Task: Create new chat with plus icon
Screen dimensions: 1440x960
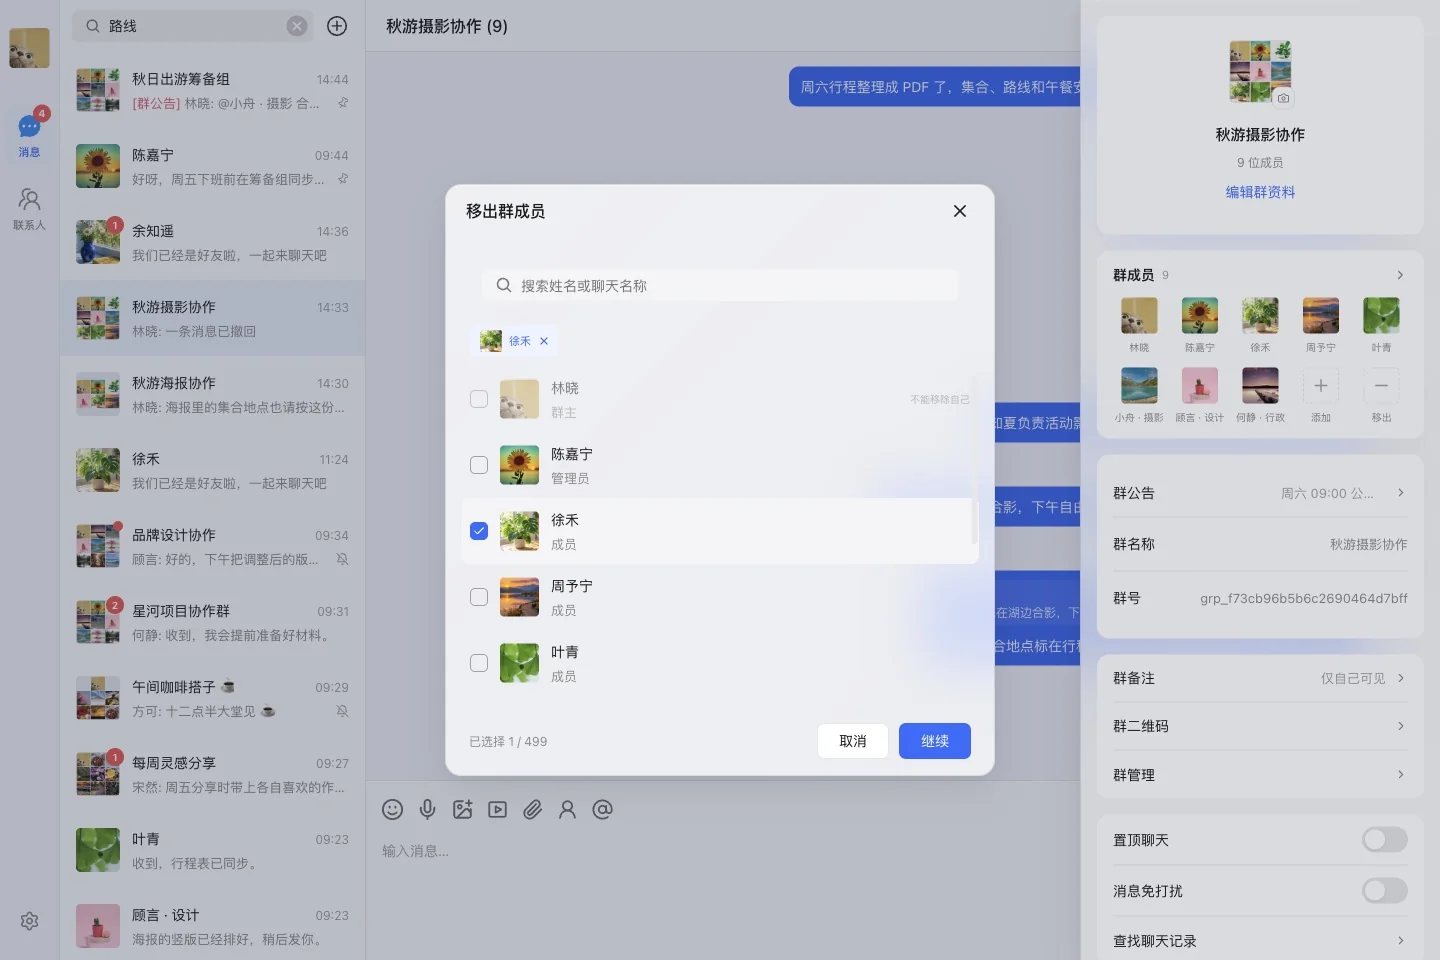Action: [x=337, y=26]
